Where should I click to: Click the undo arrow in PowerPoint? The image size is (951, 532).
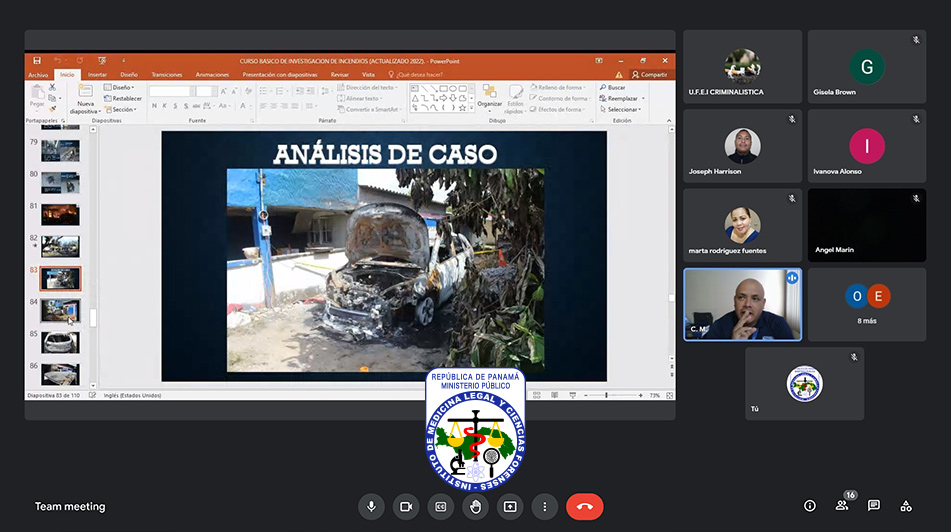[x=57, y=61]
